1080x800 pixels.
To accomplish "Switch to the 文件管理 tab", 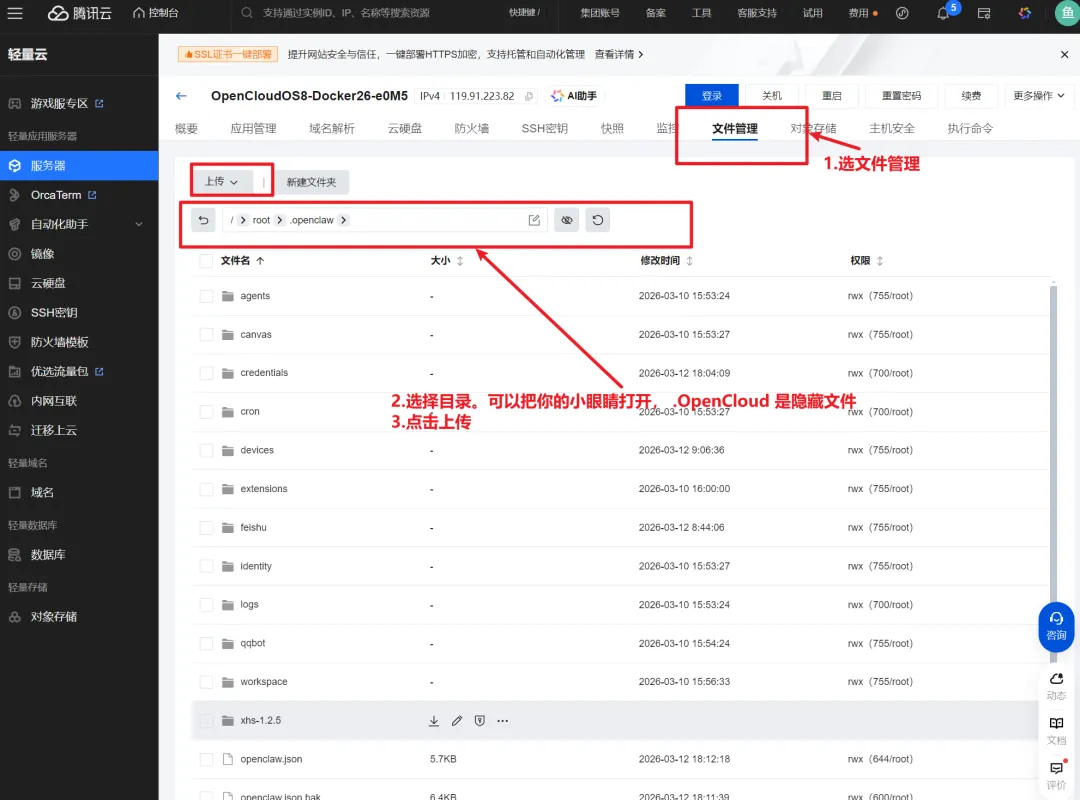I will 734,128.
